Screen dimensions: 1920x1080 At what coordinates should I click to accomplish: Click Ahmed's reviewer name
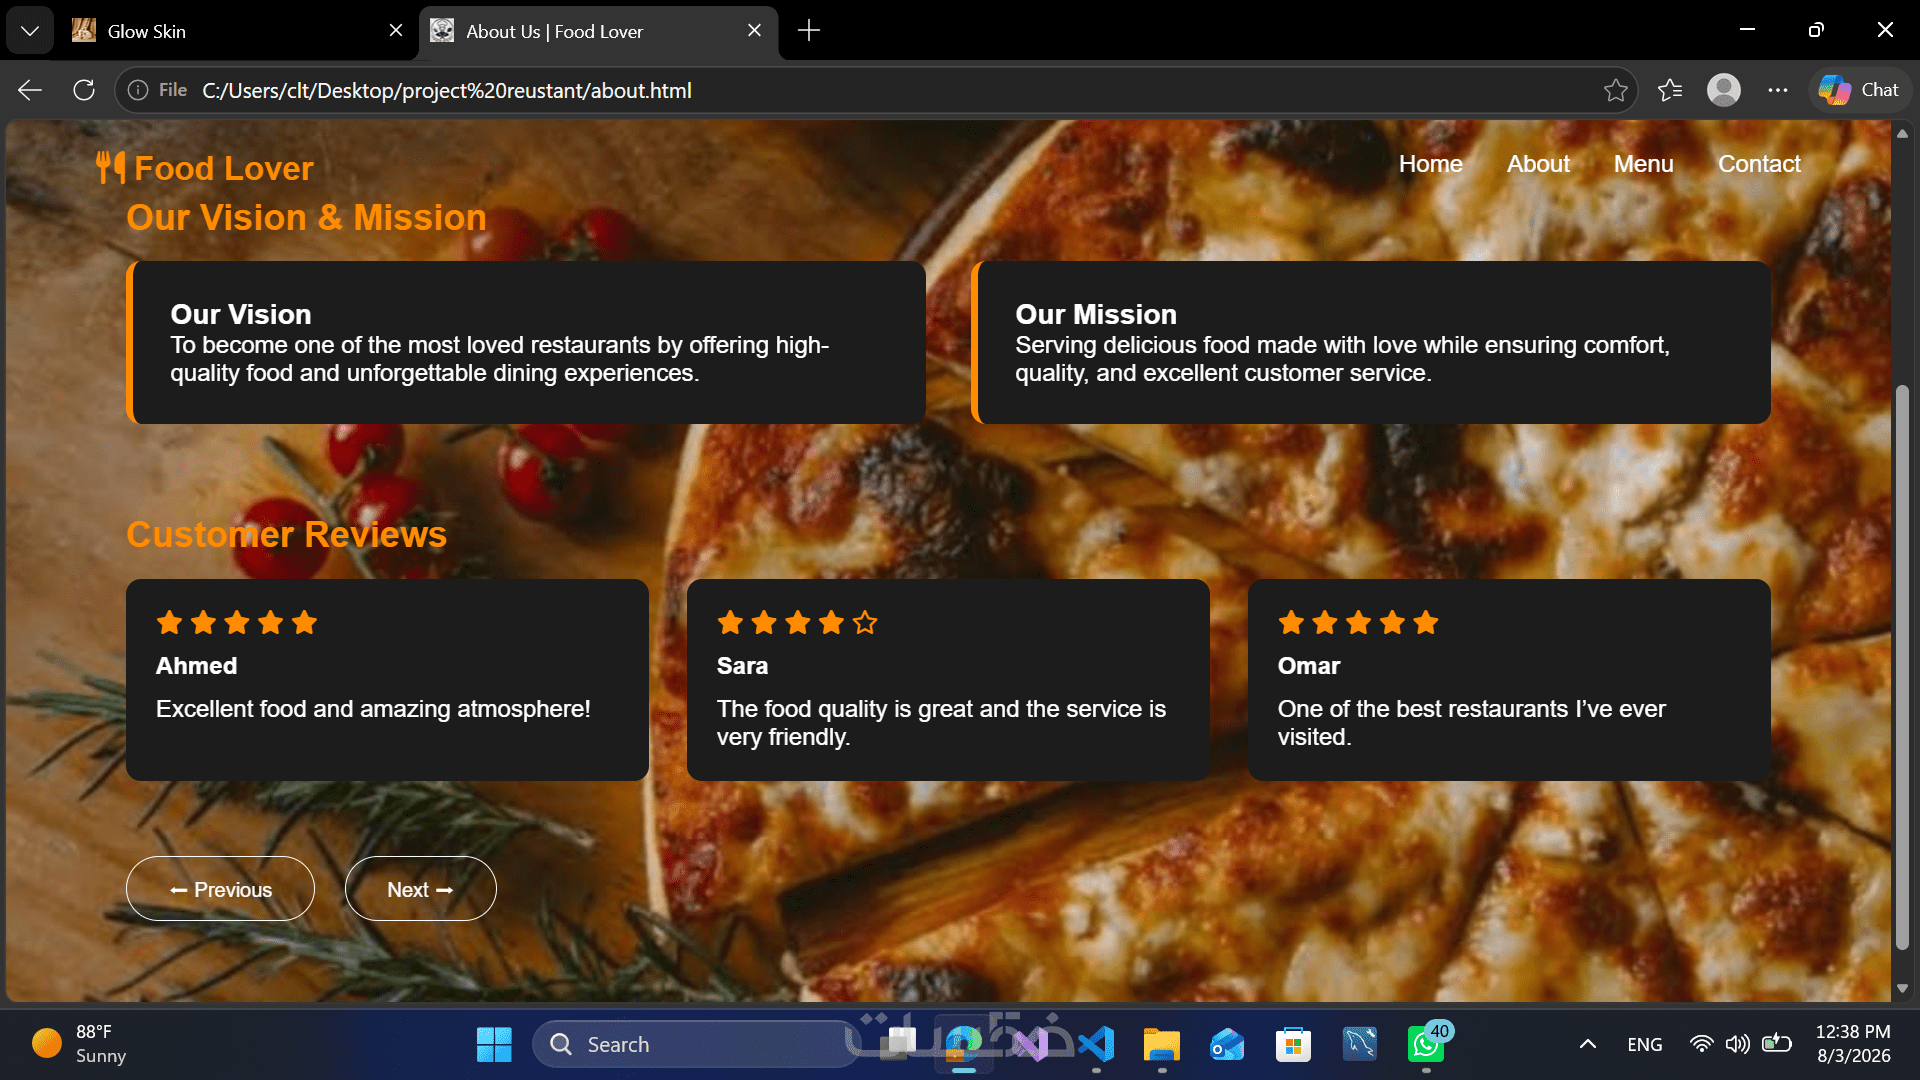click(196, 666)
